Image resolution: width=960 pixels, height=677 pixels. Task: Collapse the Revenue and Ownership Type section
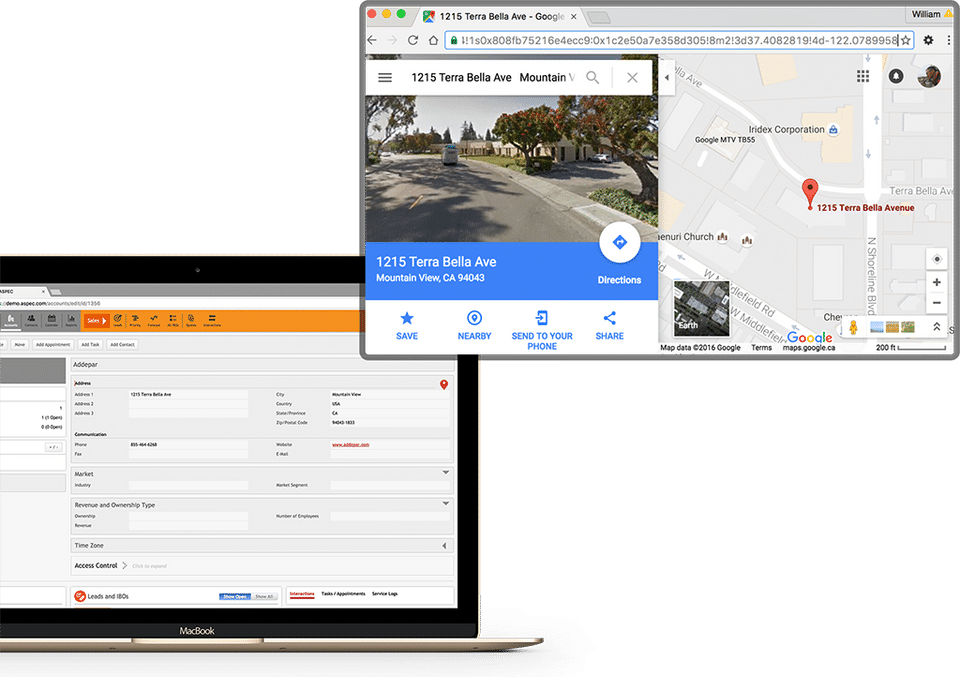pyautogui.click(x=446, y=504)
